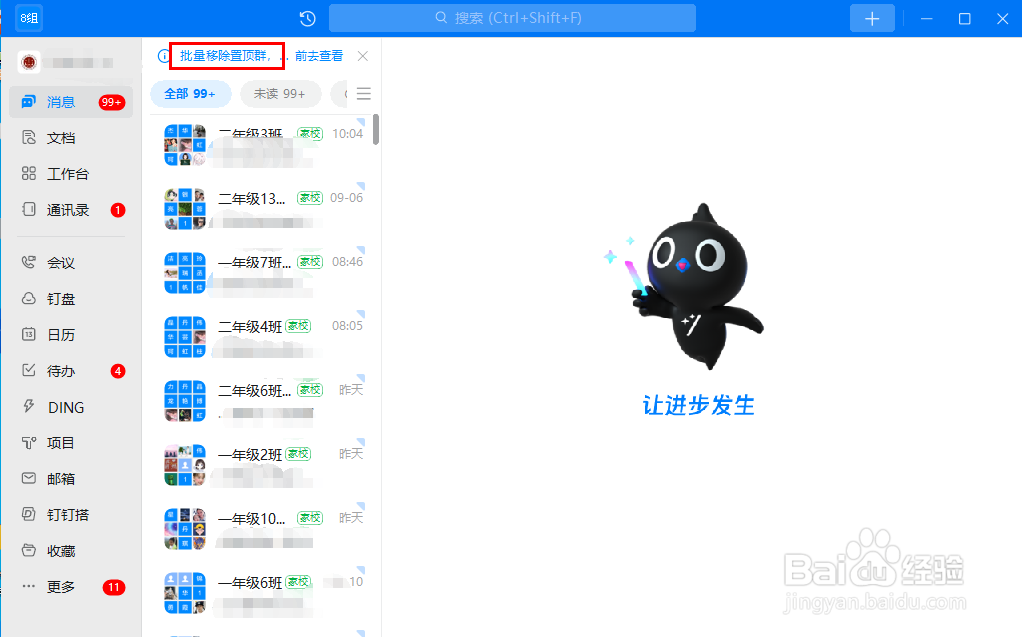Open the 钉钉搭 app builder
Viewport: 1022px width, 637px height.
(x=71, y=515)
